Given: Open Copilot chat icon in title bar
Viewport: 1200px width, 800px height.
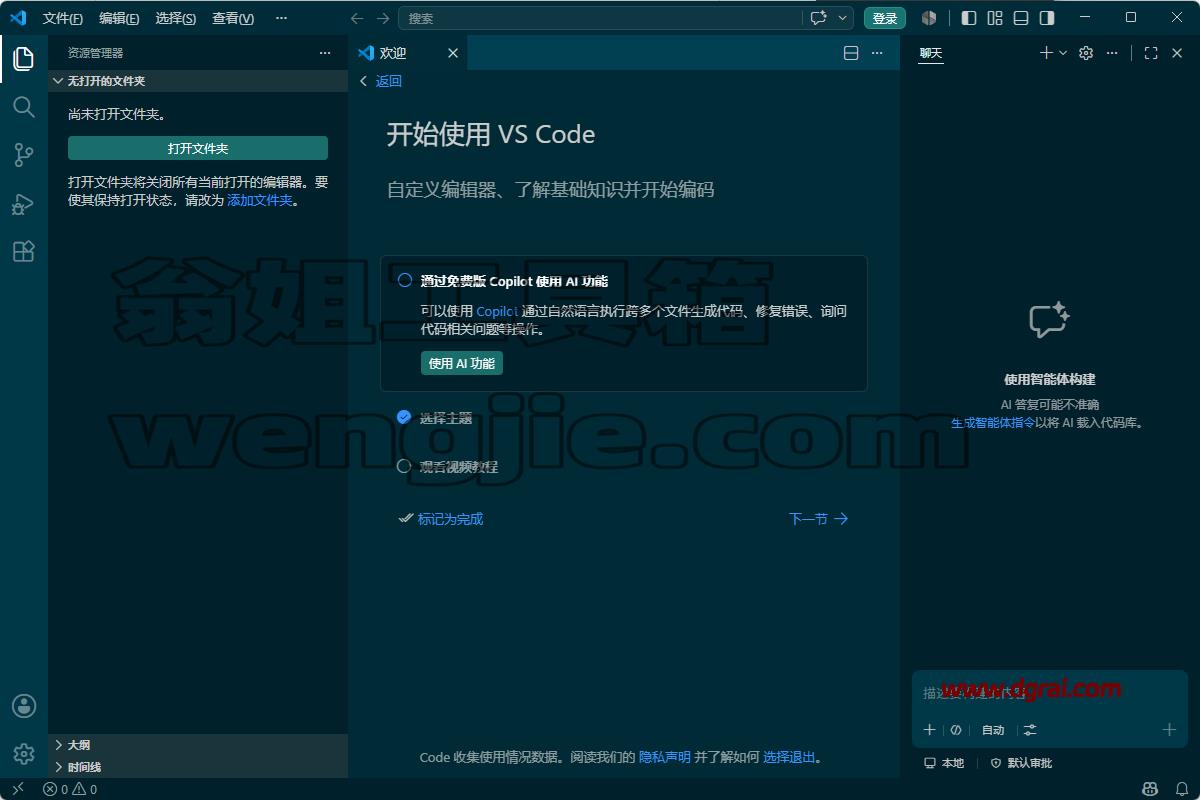Looking at the screenshot, I should (x=819, y=18).
